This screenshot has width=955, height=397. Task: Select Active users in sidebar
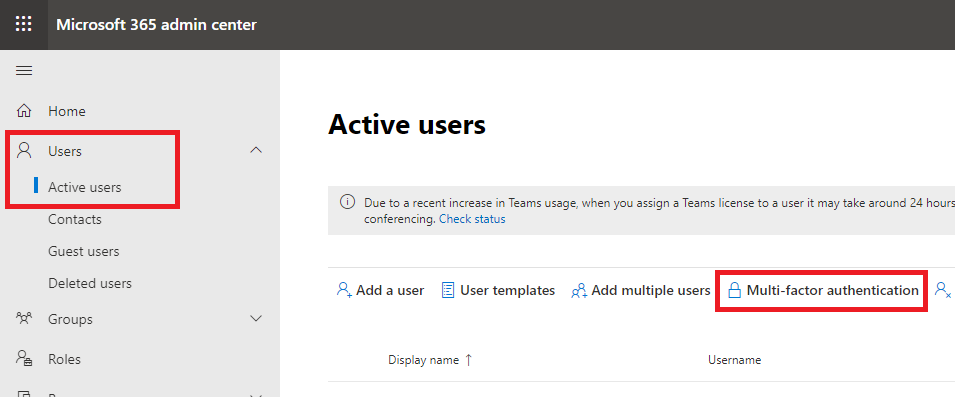point(85,187)
